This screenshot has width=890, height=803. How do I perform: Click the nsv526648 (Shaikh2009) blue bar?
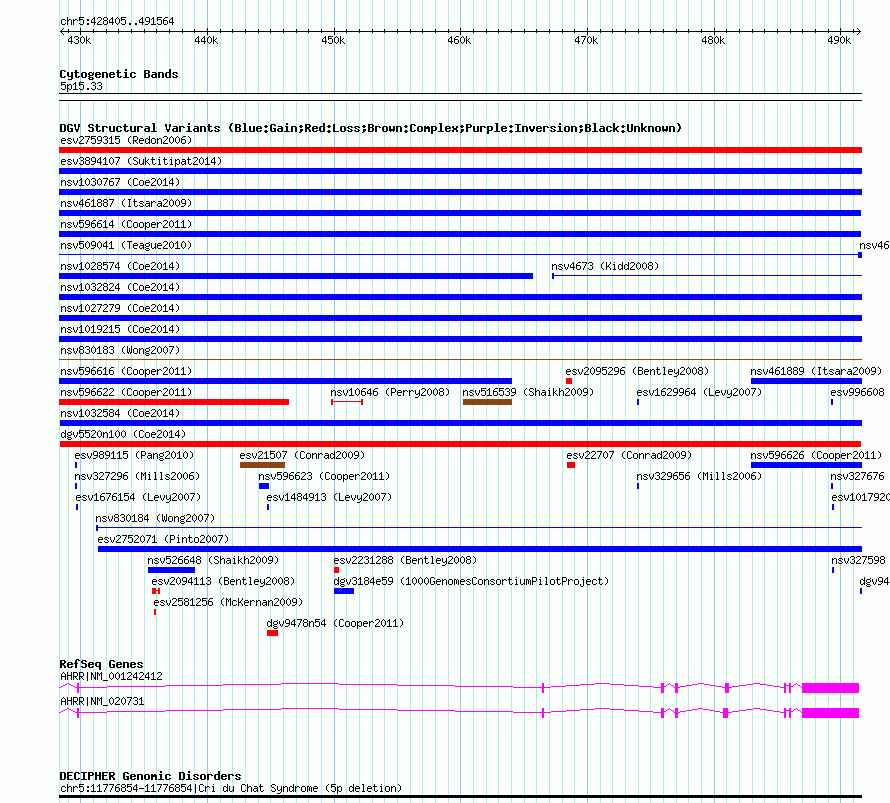171,570
